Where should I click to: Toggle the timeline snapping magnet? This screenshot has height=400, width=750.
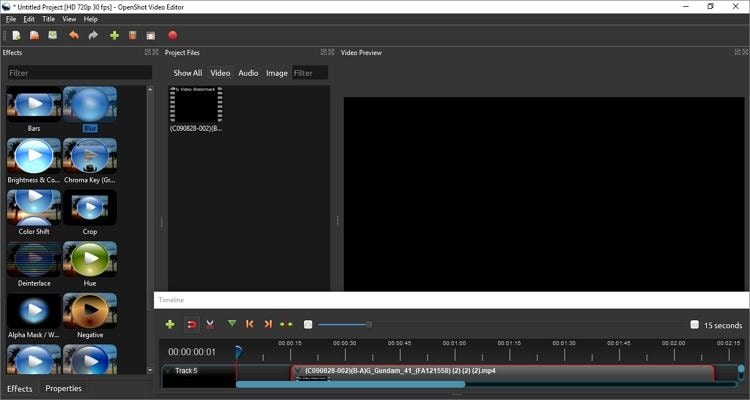click(x=191, y=324)
